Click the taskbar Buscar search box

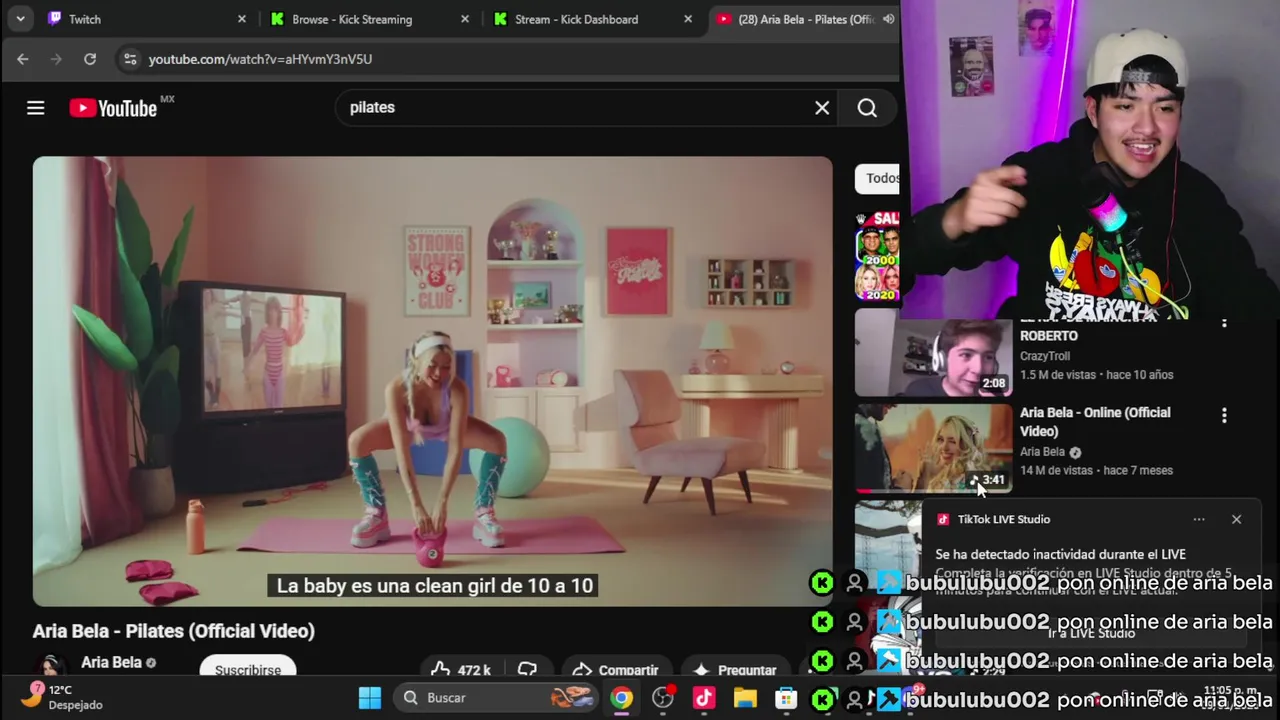pos(497,697)
